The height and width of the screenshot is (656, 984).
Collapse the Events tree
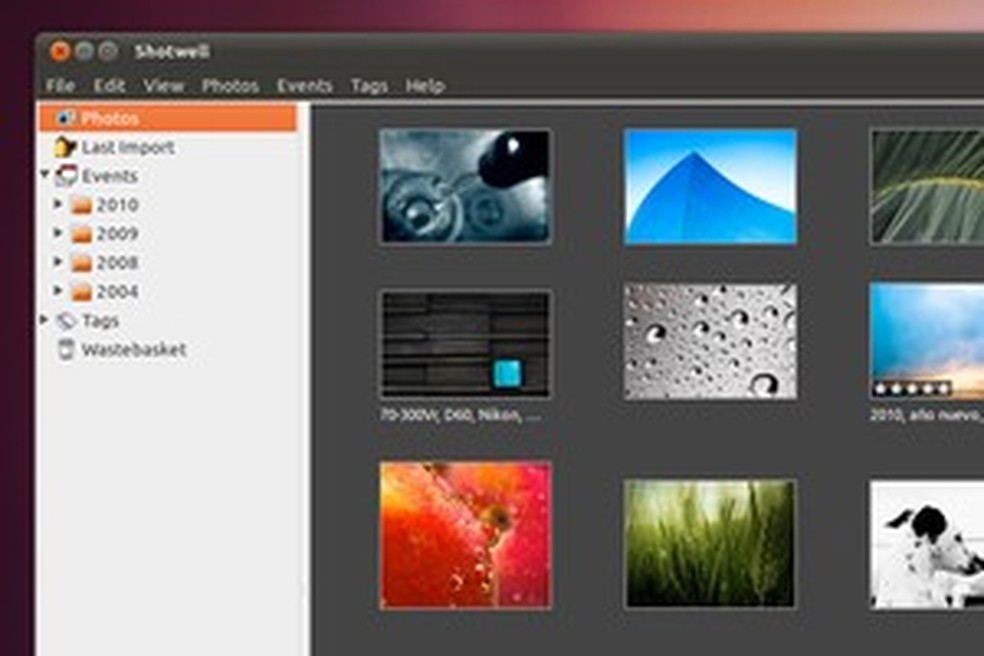point(44,176)
